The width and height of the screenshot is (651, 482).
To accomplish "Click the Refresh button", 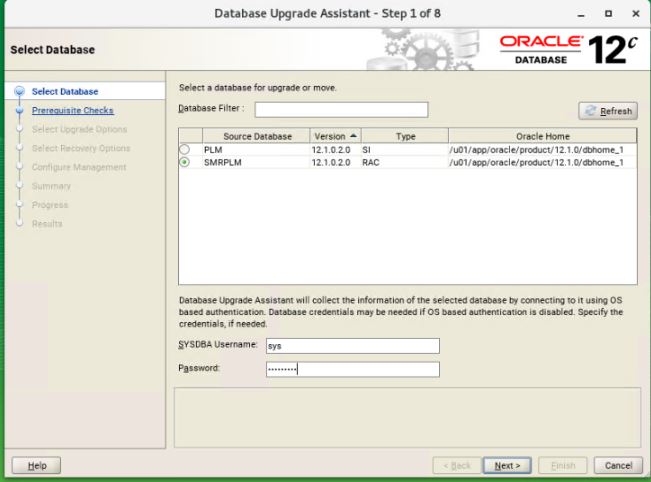I will click(608, 111).
